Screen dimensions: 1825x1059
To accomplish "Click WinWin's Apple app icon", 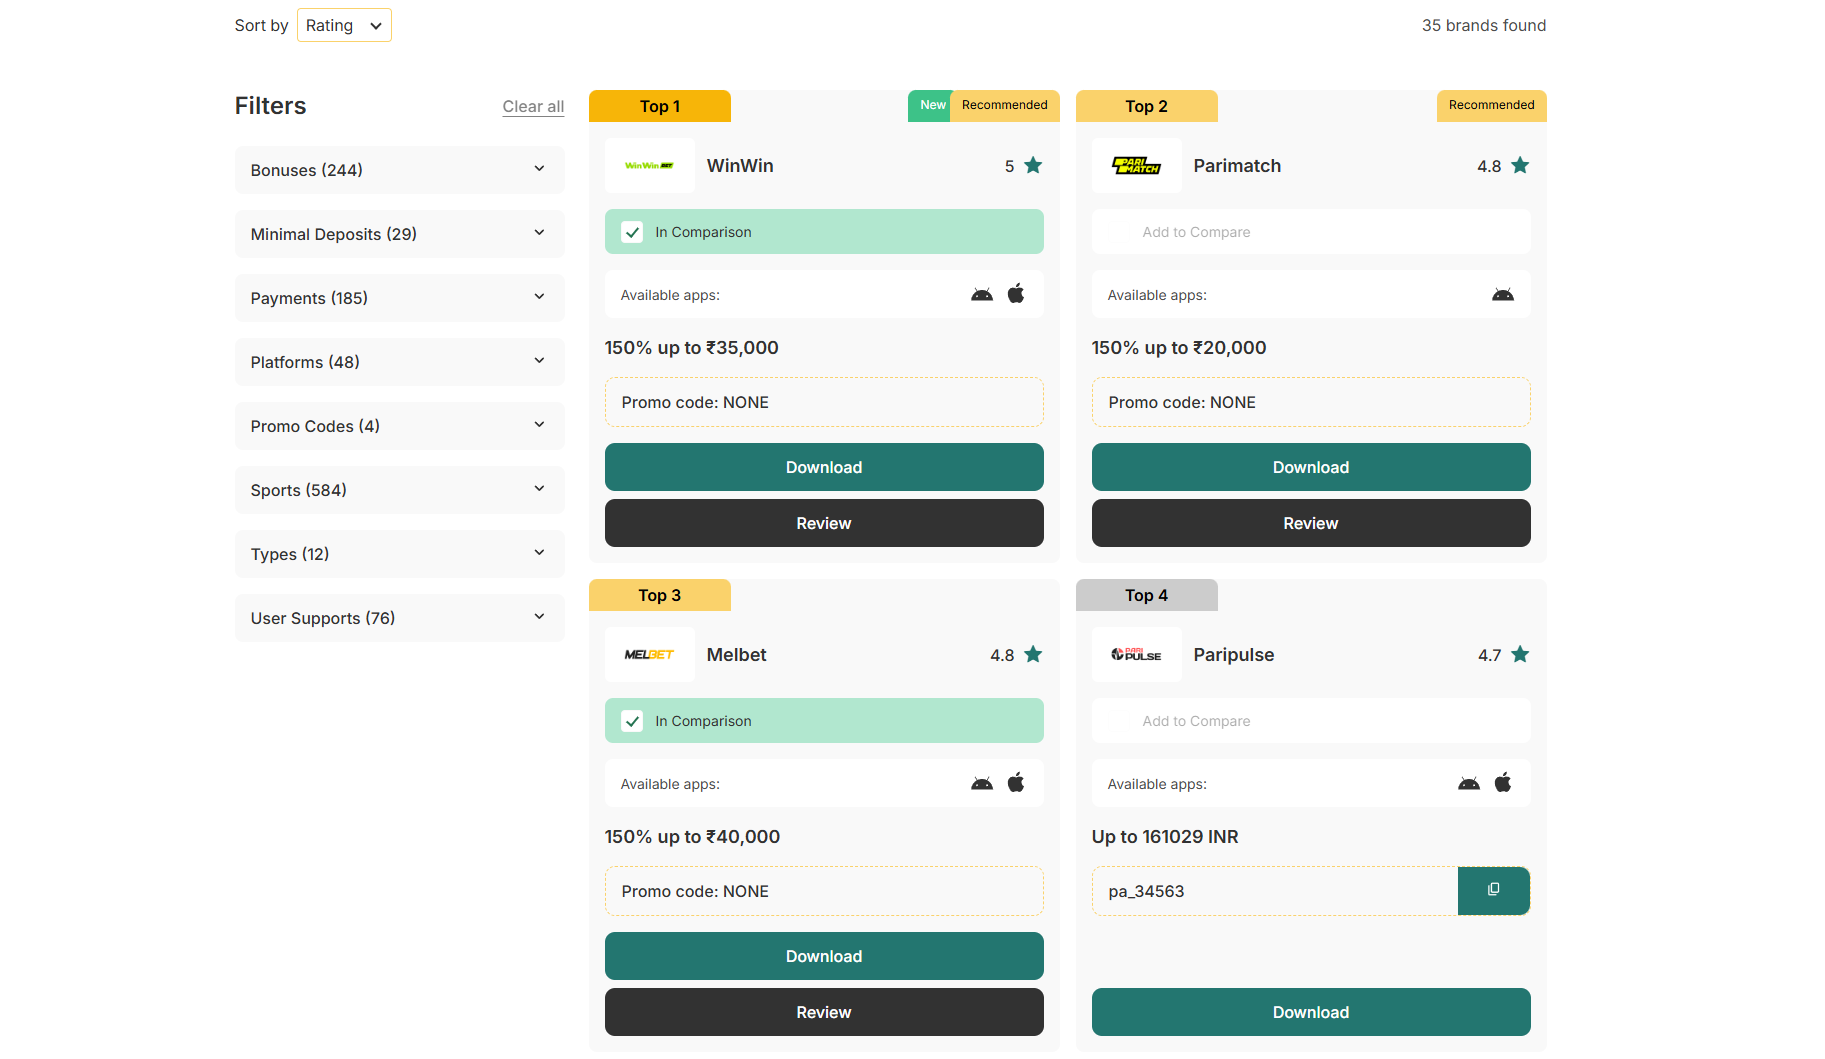I will pos(1016,293).
